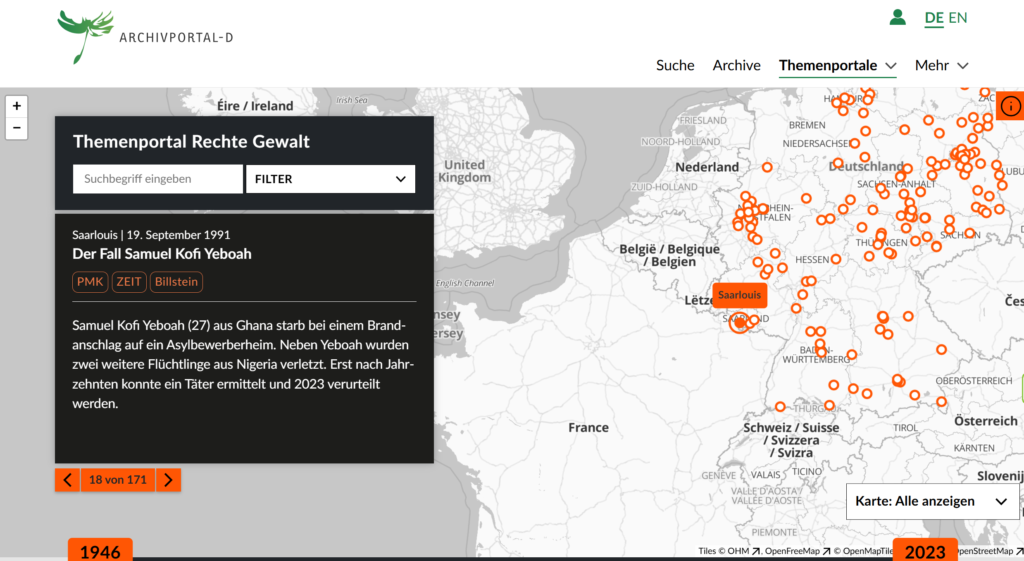The height and width of the screenshot is (561, 1024).
Task: Open the FILTER dropdown
Action: click(x=330, y=179)
